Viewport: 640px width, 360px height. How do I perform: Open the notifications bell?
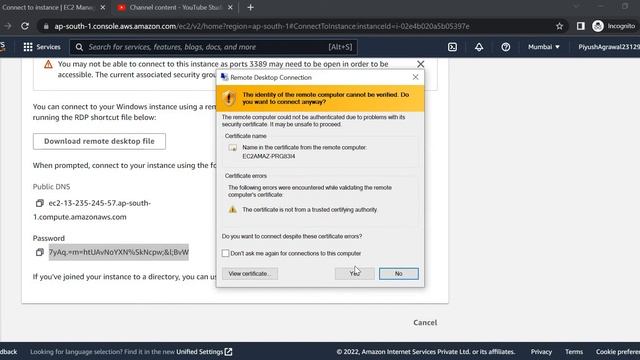click(479, 47)
